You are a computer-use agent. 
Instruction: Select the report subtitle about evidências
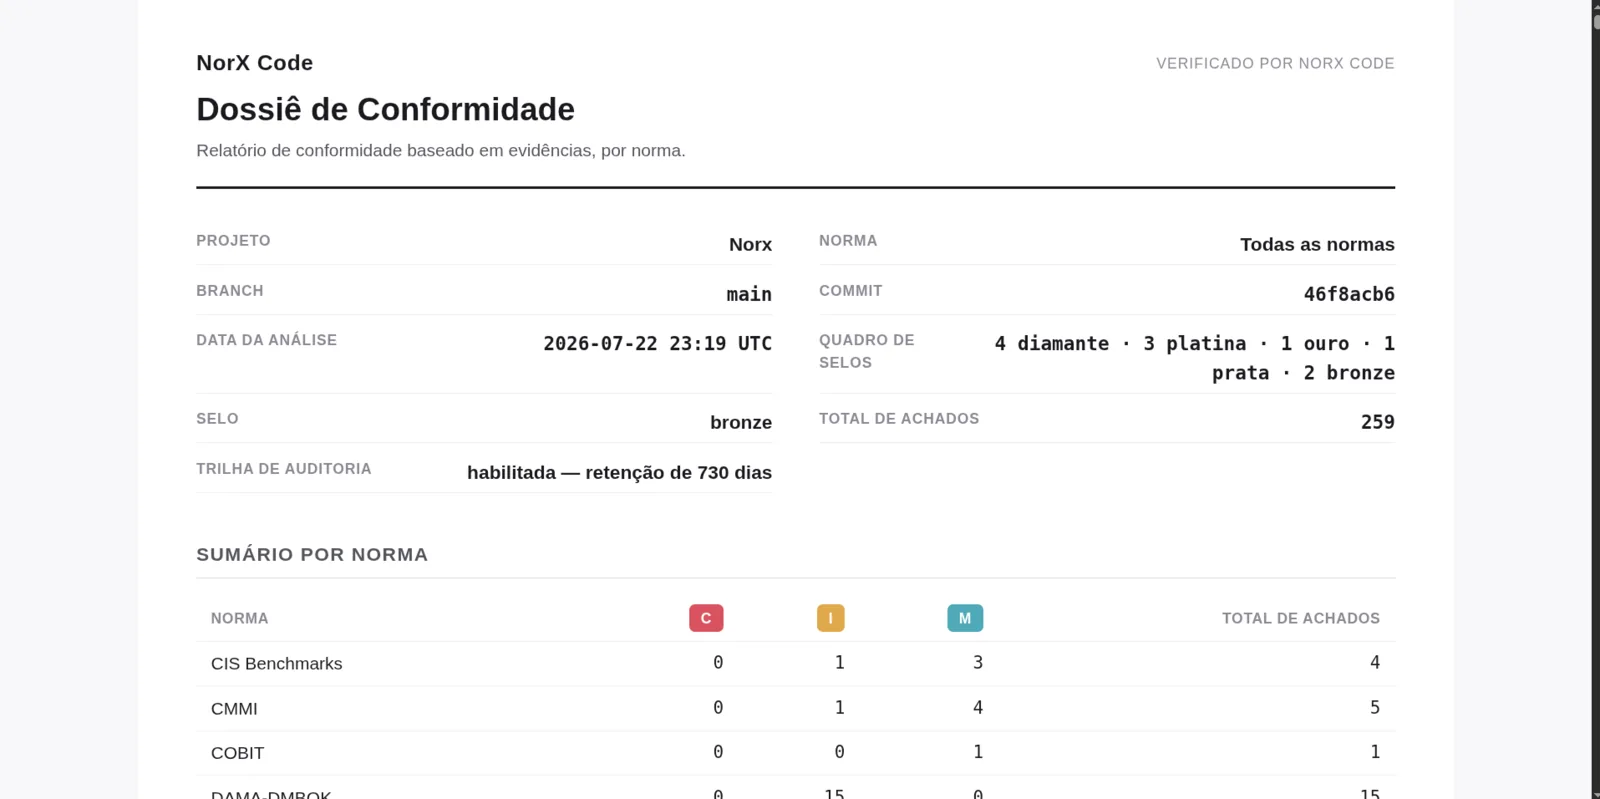click(x=441, y=151)
